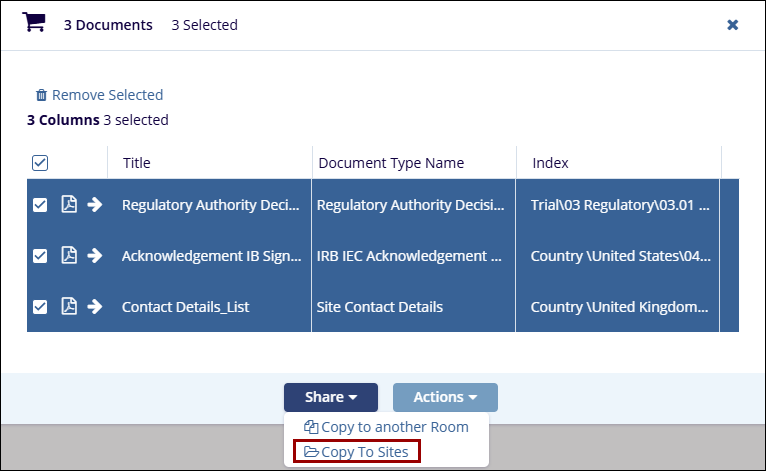Click arrow icon in Contact Details_List row
The image size is (766, 471).
coord(95,307)
